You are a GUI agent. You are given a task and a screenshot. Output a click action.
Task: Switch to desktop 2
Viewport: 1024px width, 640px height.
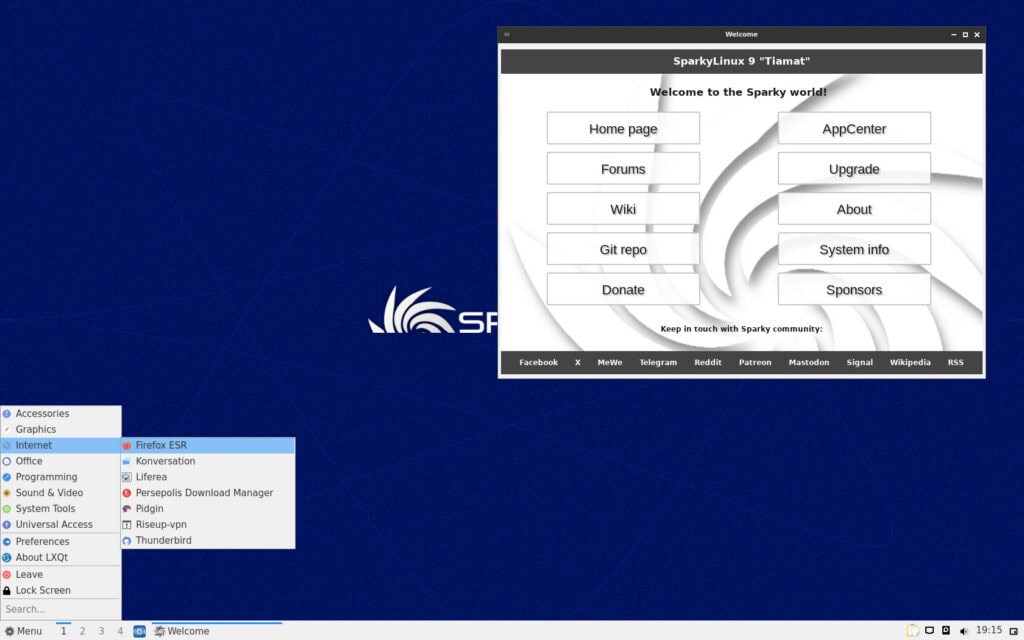(82, 631)
